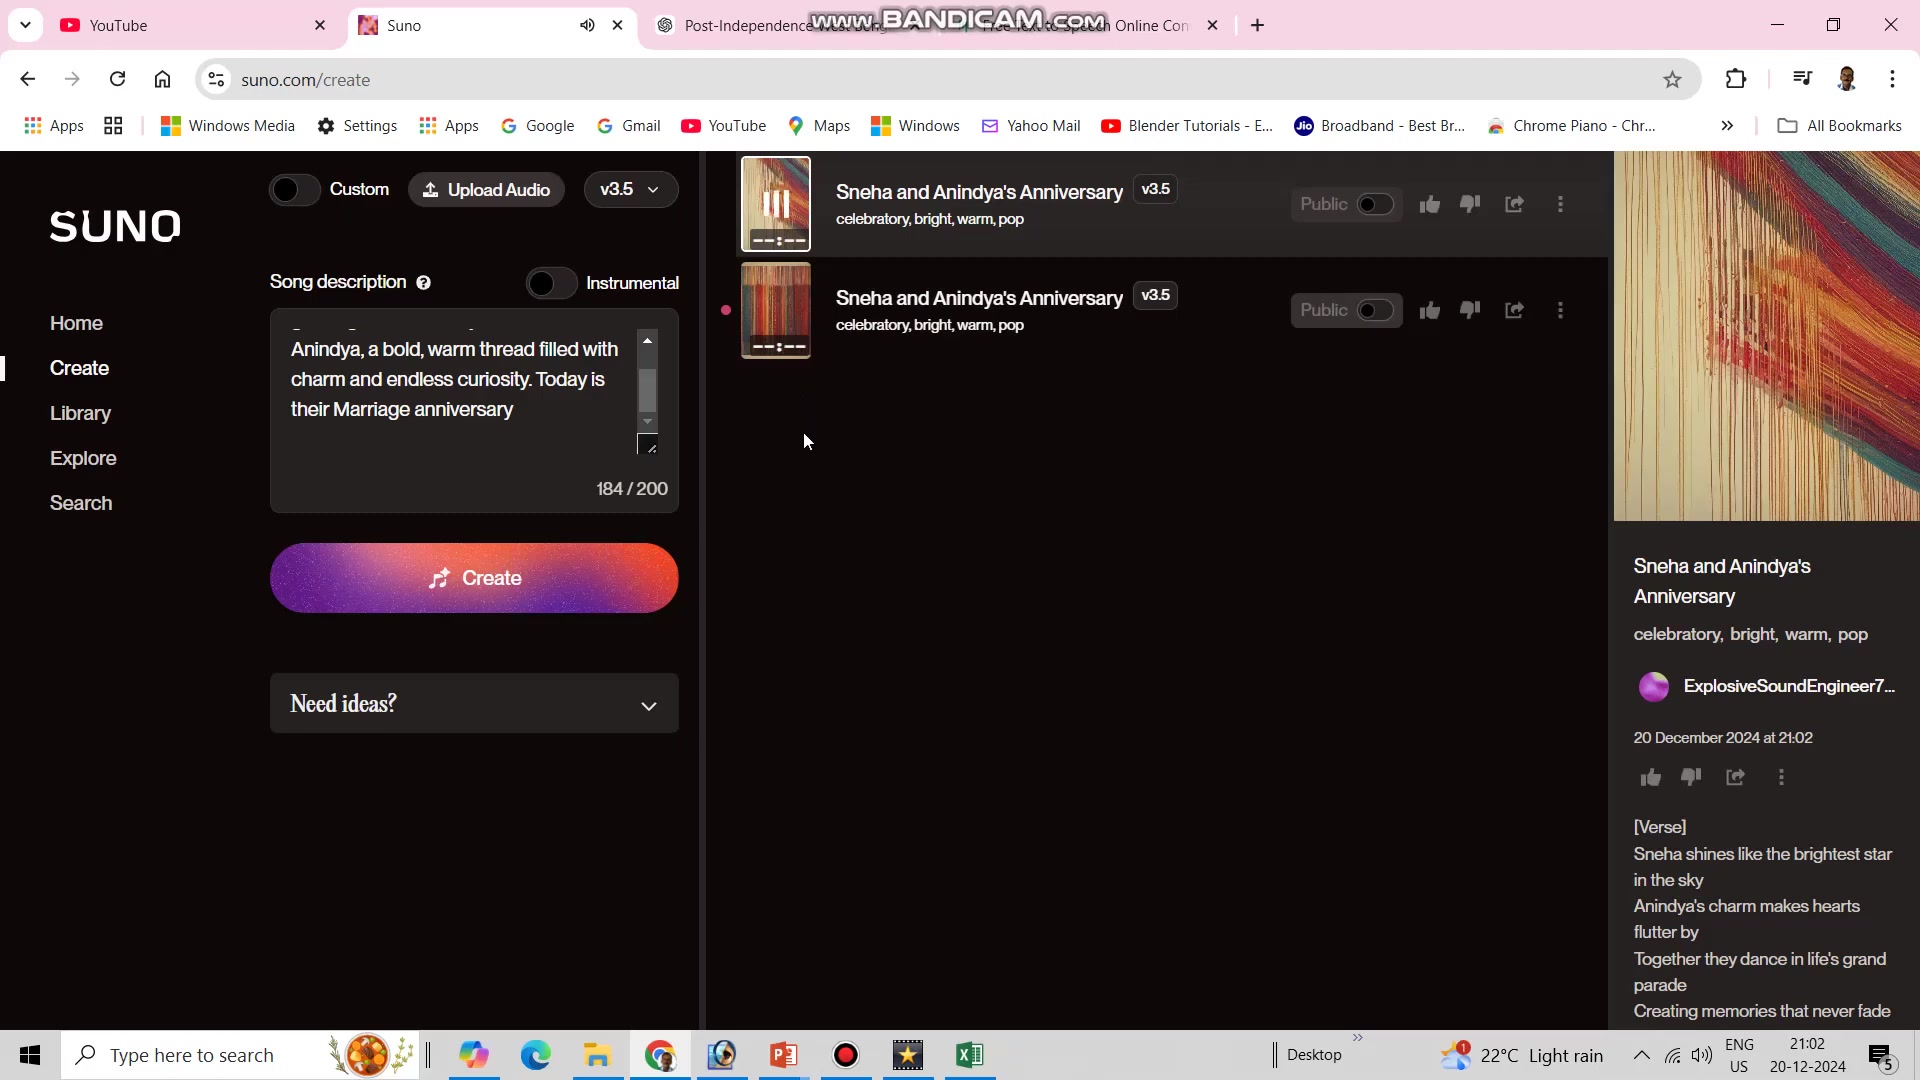Open the Blender Tutorials bookmark
This screenshot has height=1080, width=1920.
1187,126
